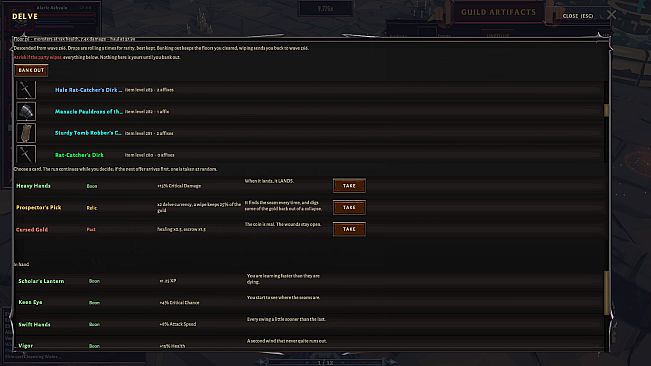Click the Relic type label for Prospector's Pick

click(x=92, y=207)
